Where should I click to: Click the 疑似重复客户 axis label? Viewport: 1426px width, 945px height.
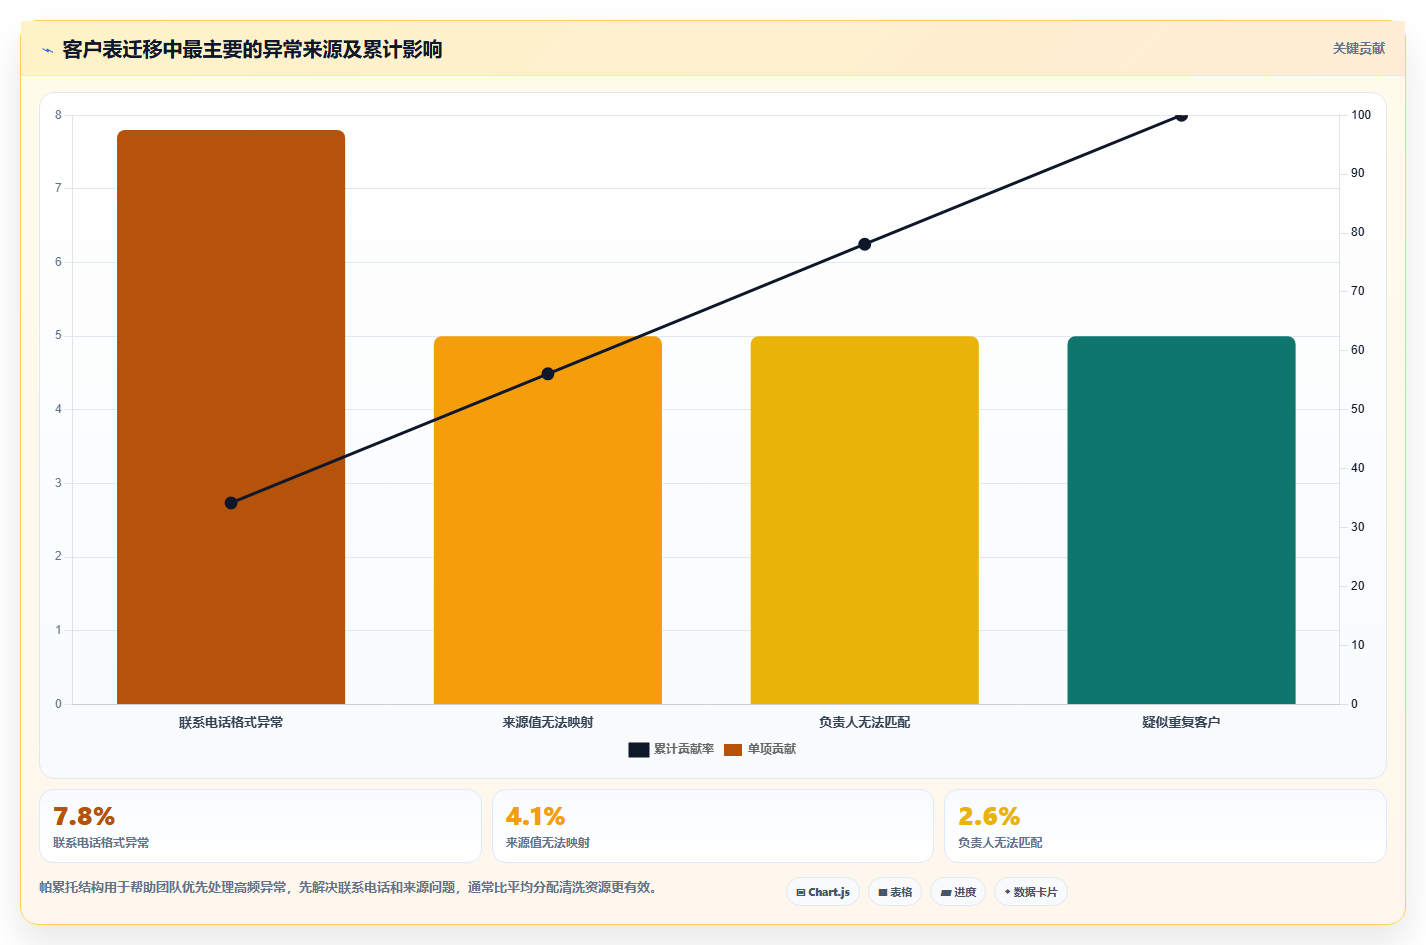click(1181, 722)
